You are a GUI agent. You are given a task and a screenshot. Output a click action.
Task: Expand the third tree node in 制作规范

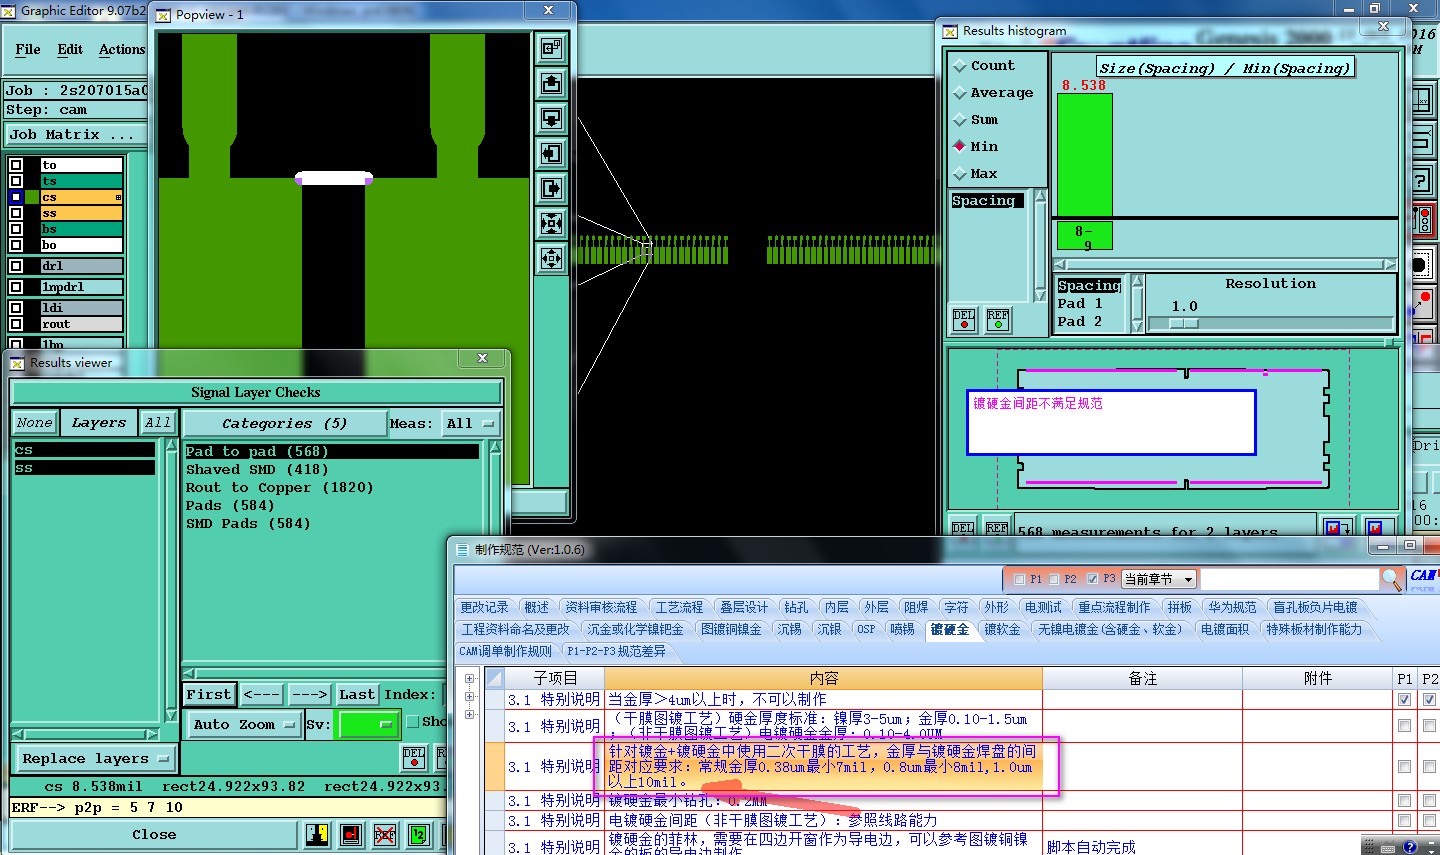click(x=469, y=714)
